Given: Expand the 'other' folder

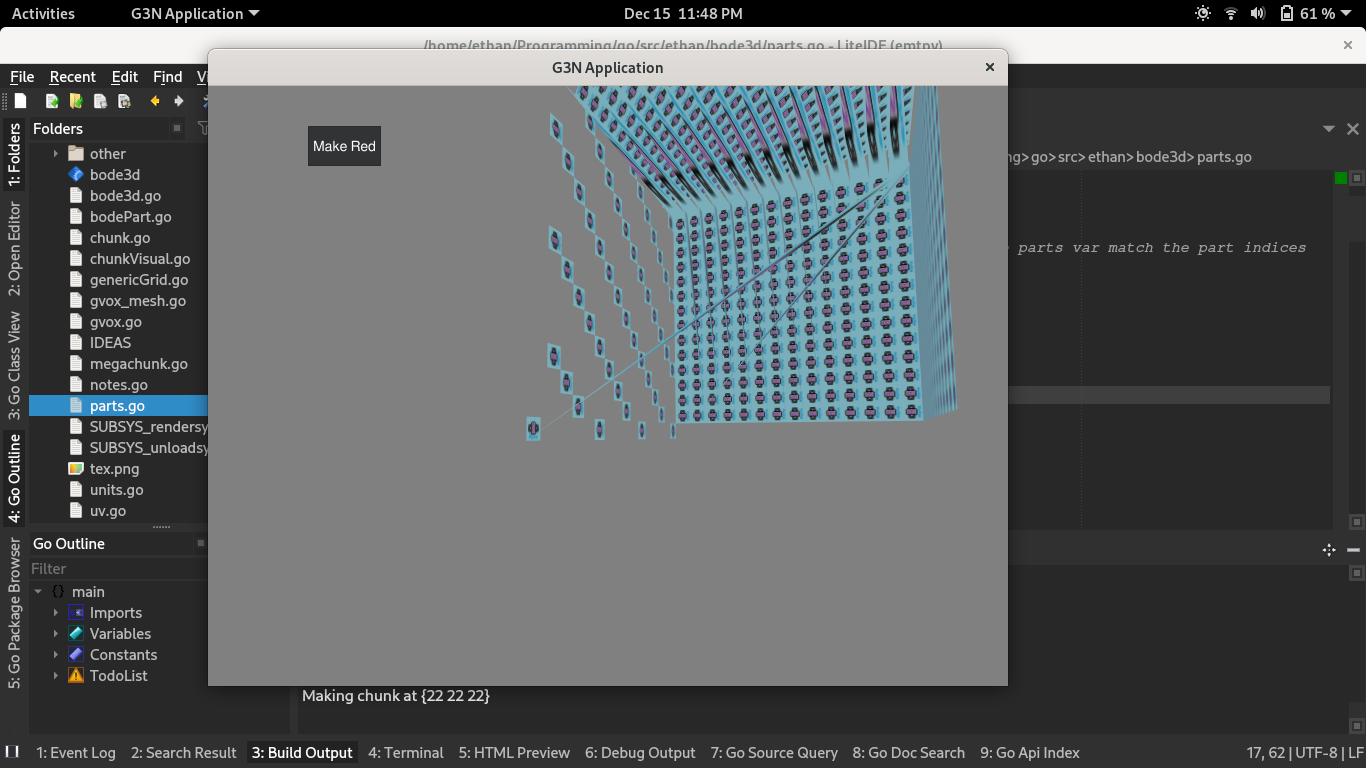Looking at the screenshot, I should click(x=56, y=154).
